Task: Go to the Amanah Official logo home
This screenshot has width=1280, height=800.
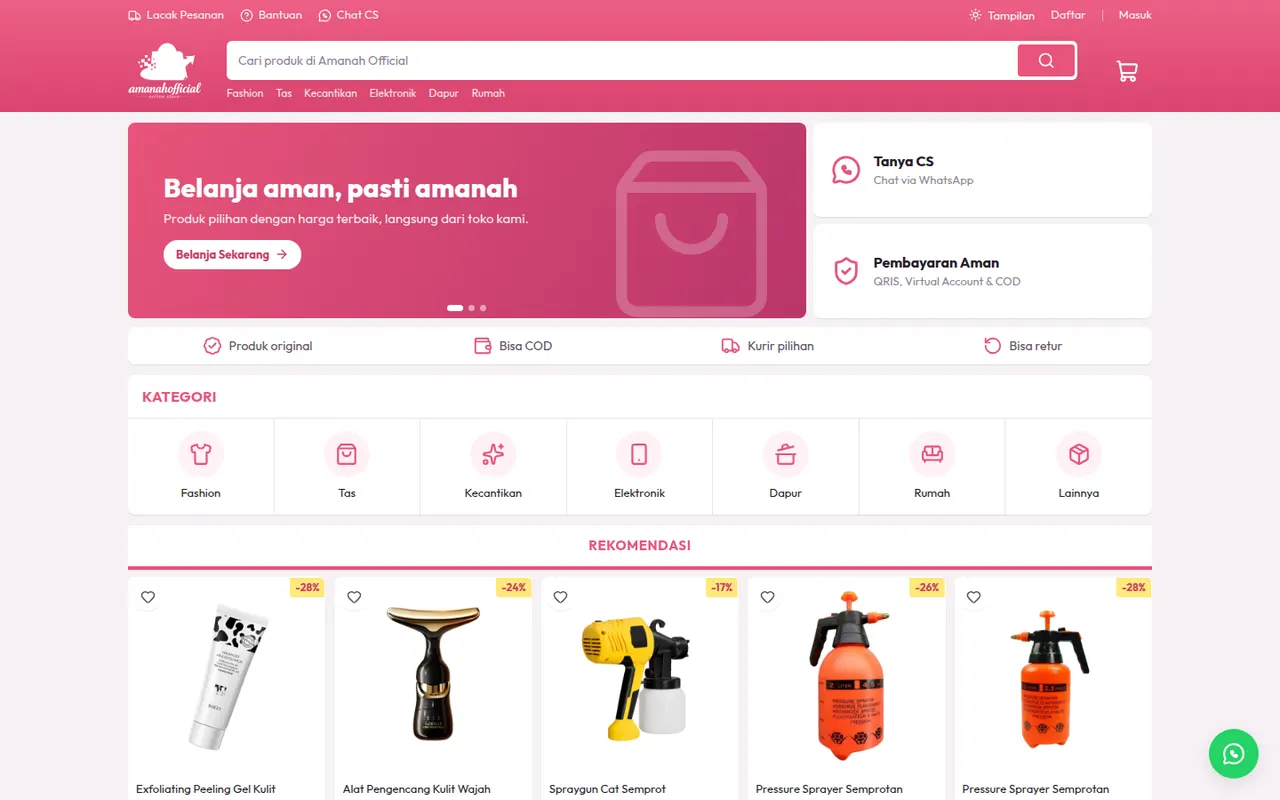Action: pyautogui.click(x=165, y=70)
